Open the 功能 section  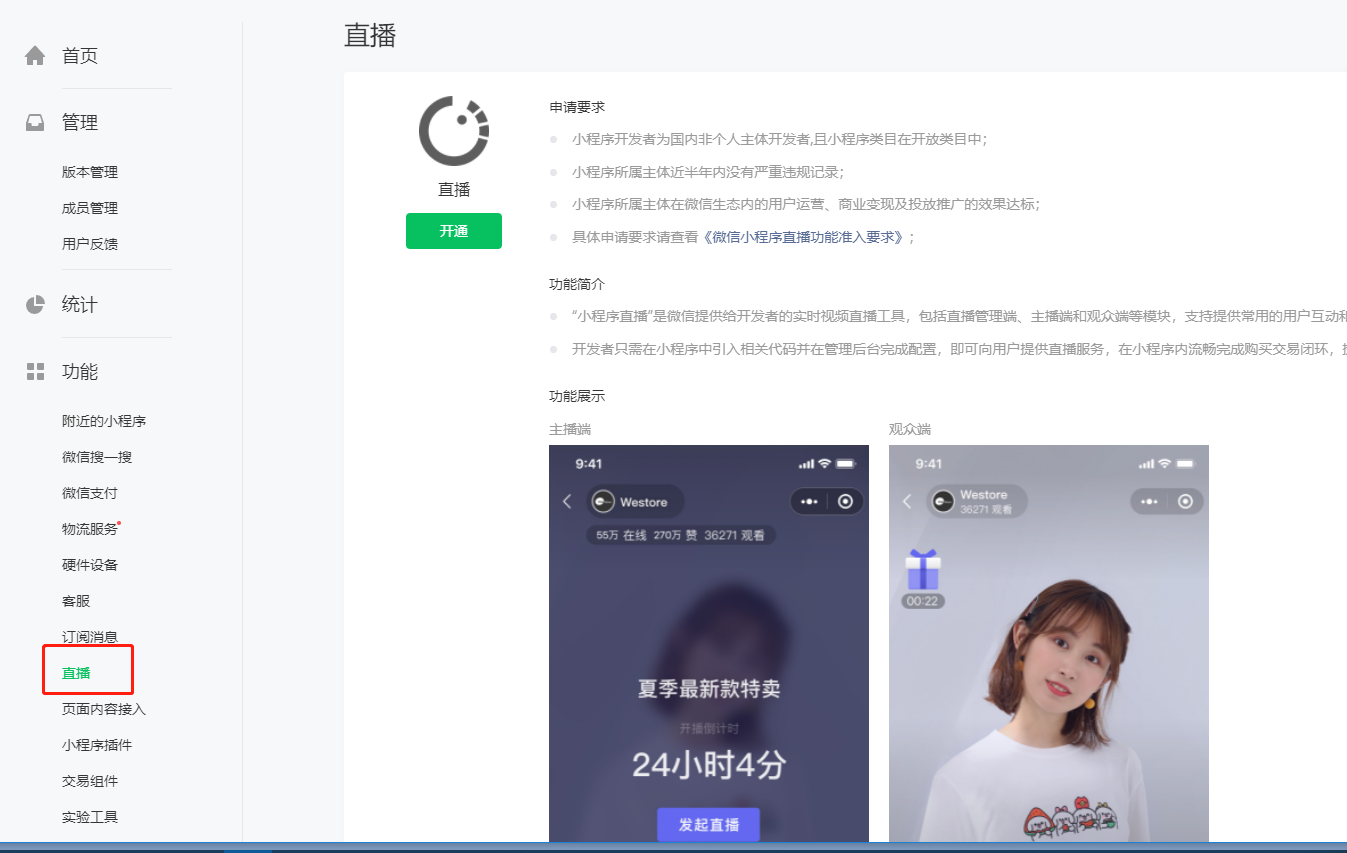pos(80,372)
